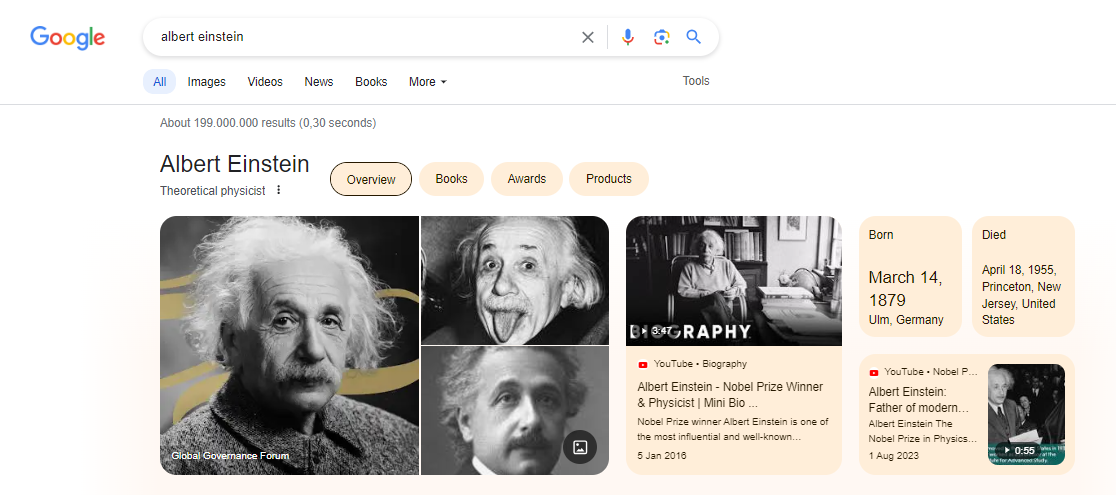Click the blue magnifying glass search icon
Viewport: 1116px width, 502px height.
pos(693,37)
